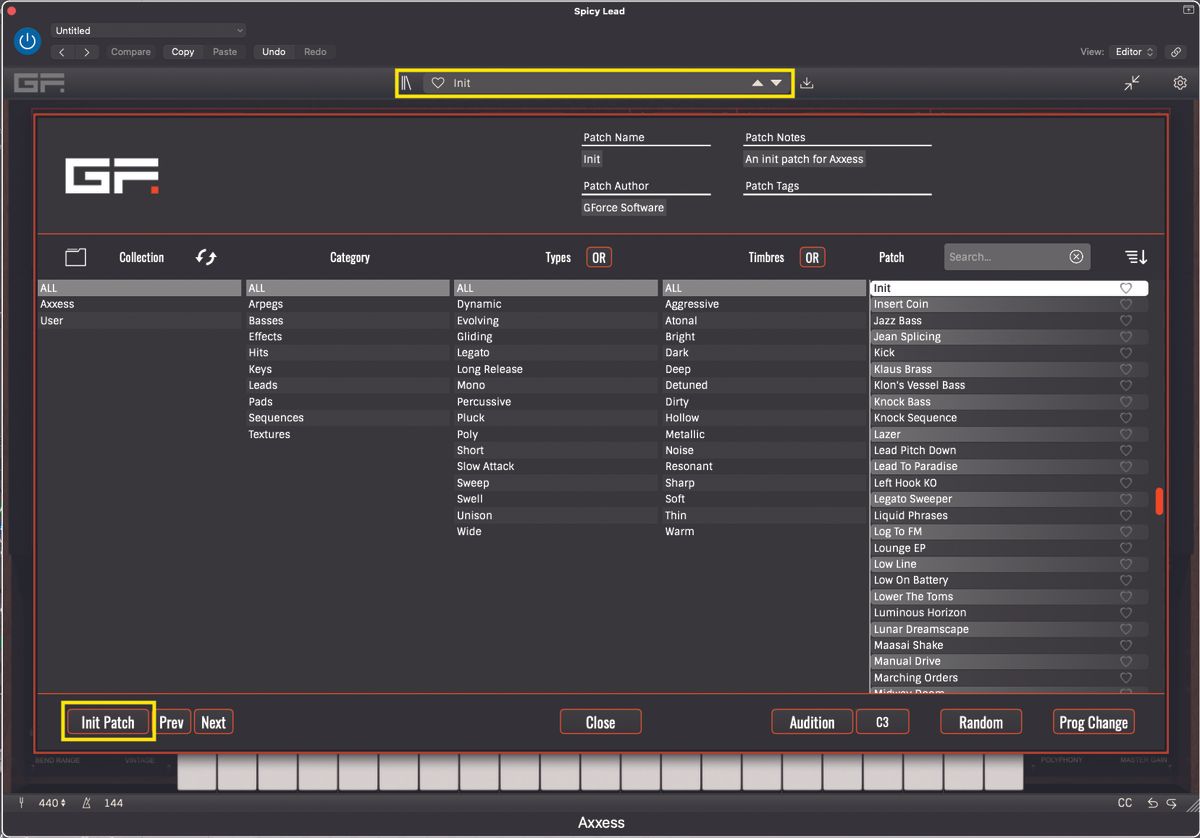Click the next patch down arrow
This screenshot has width=1200, height=838.
(777, 83)
